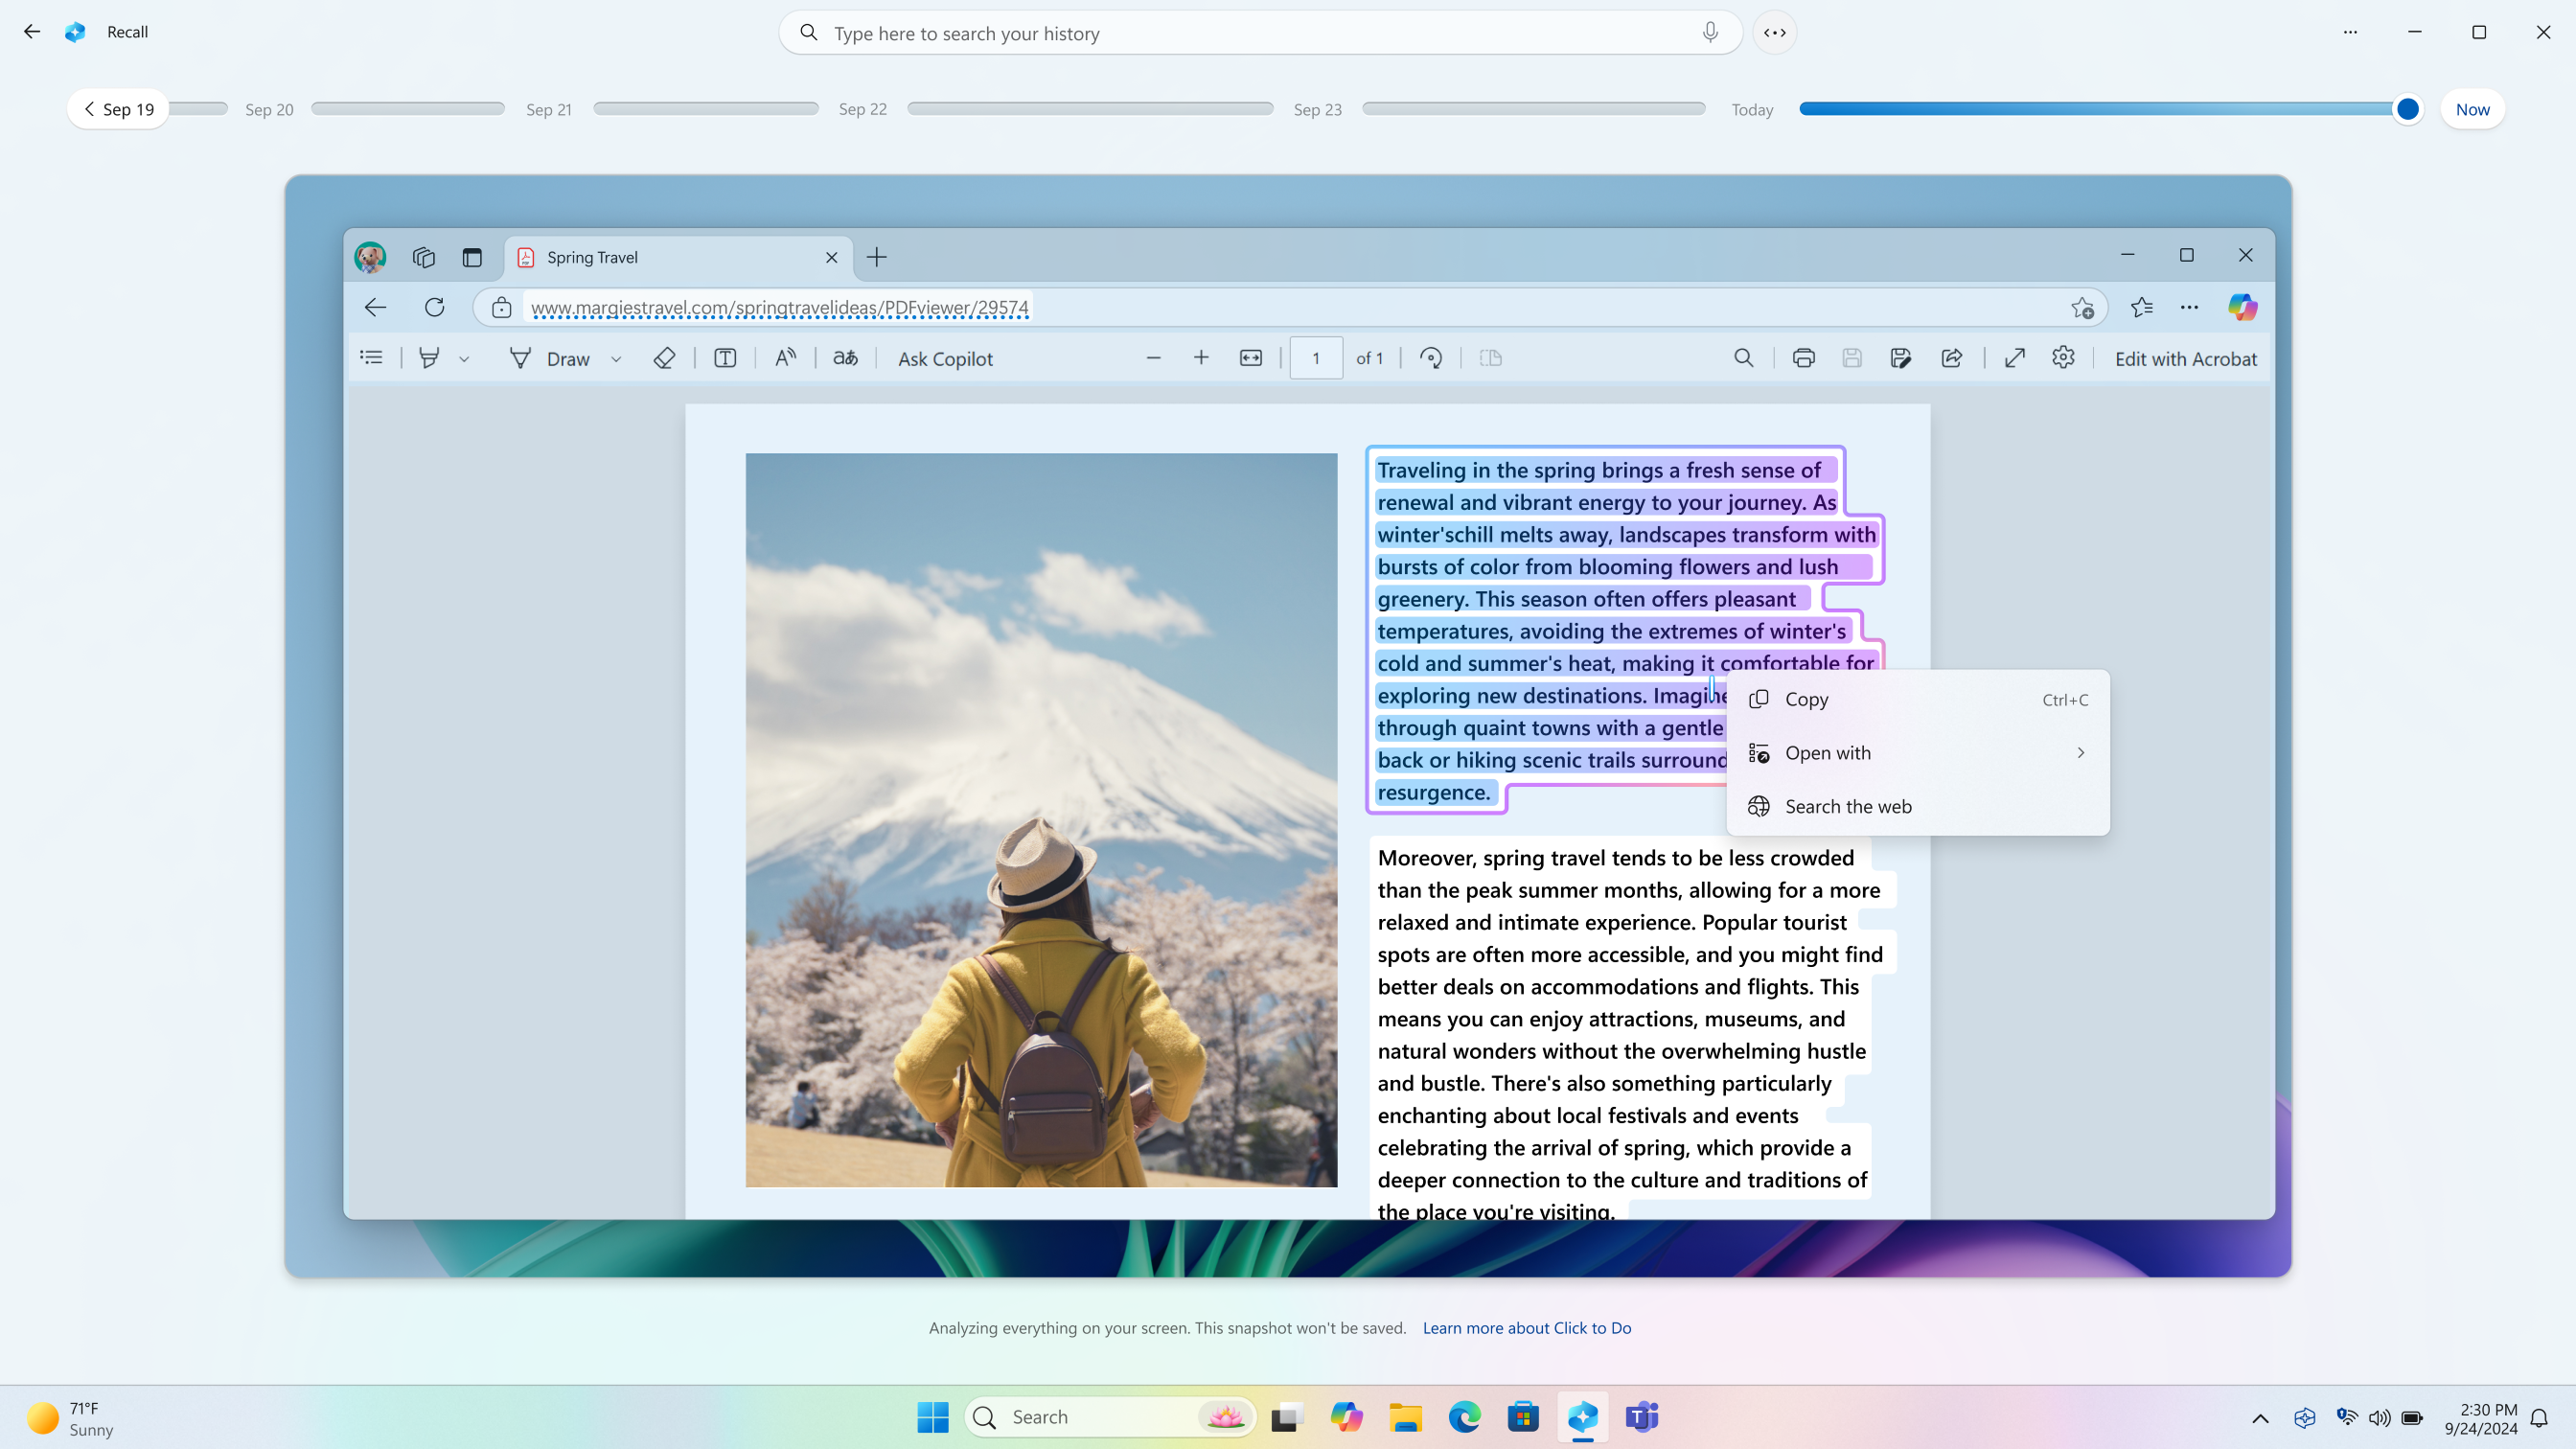Click the Share icon in PDF toolbar
The height and width of the screenshot is (1449, 2576).
tap(1951, 357)
